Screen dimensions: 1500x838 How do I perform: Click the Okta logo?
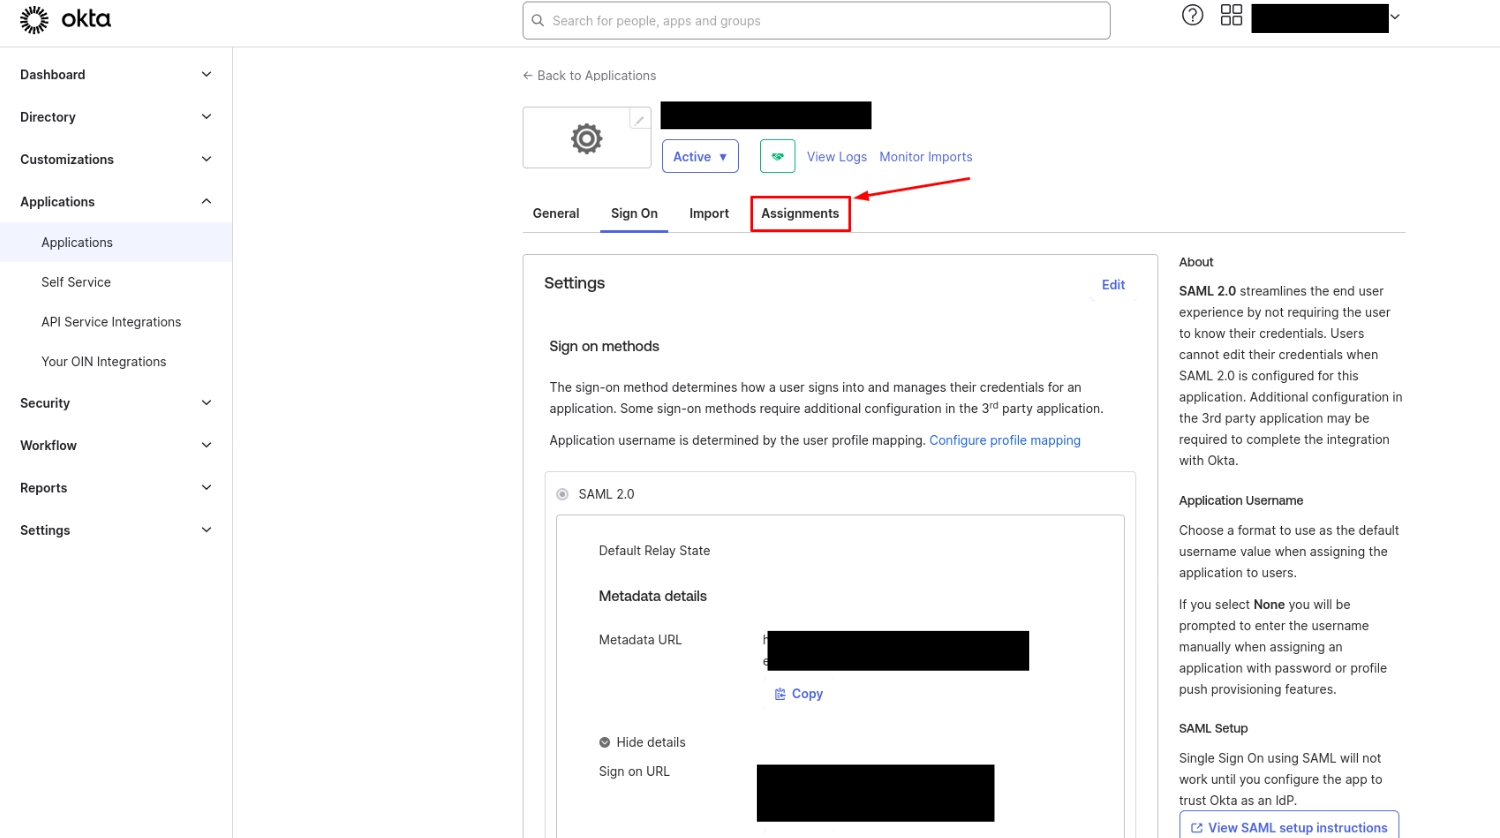[x=65, y=19]
